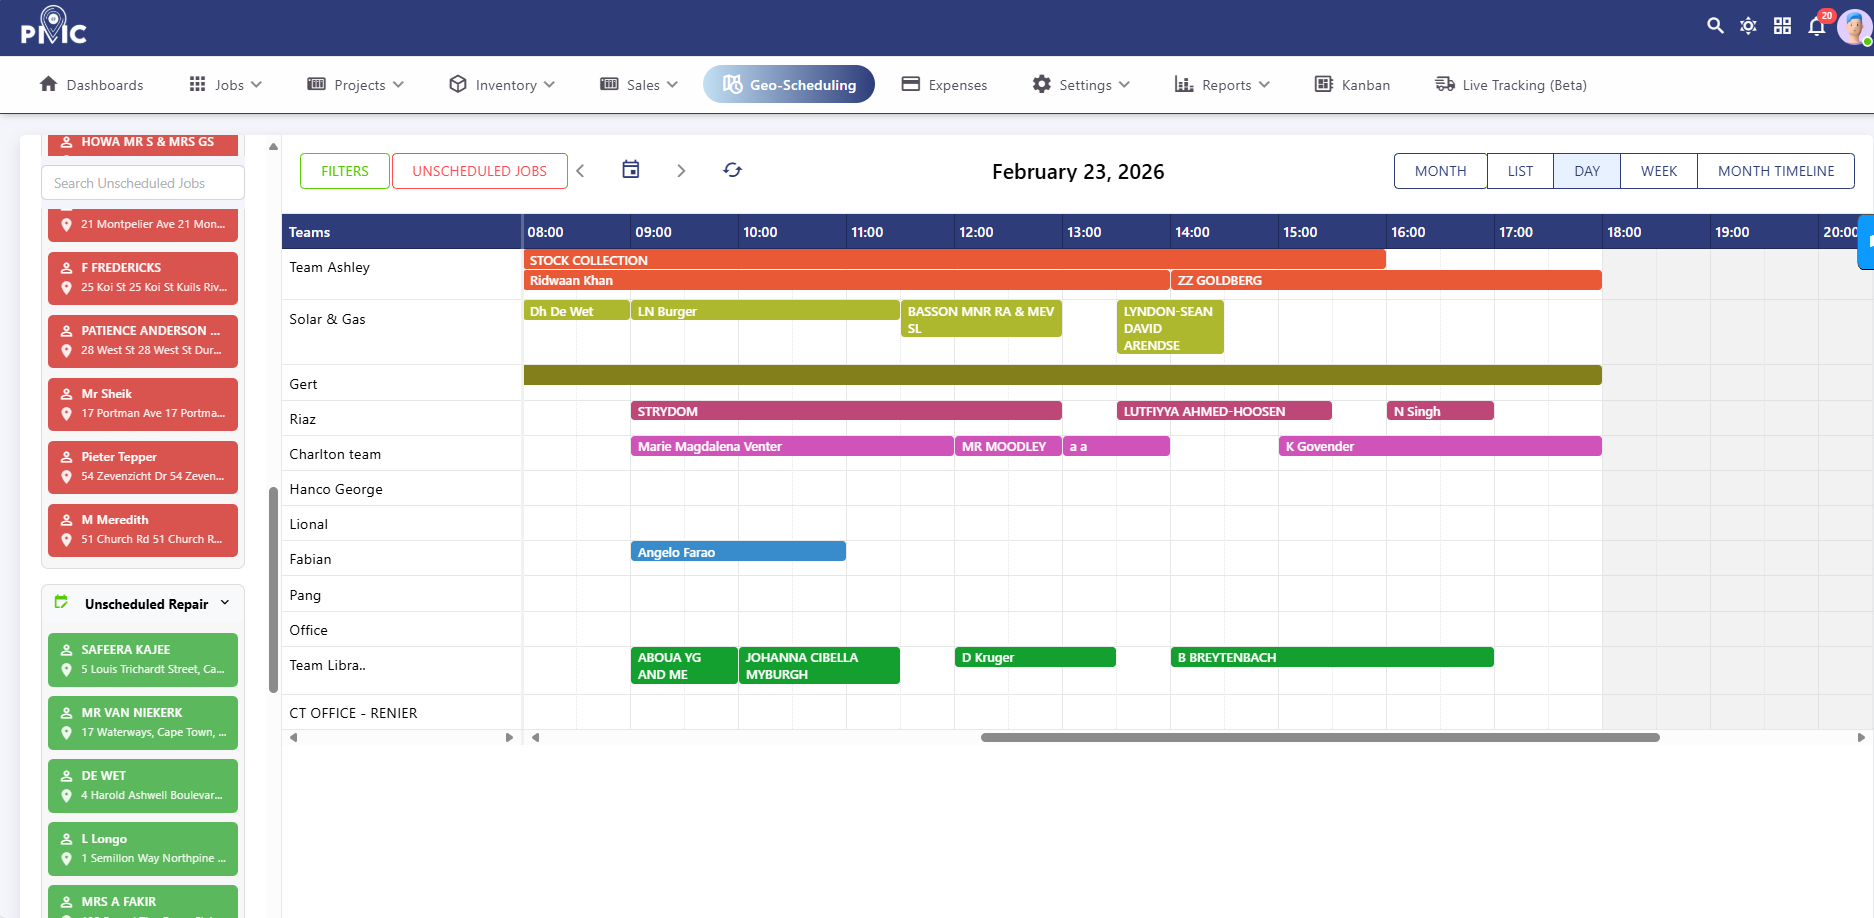The height and width of the screenshot is (918, 1874).
Task: Toggle the light/dark theme sun icon
Action: coord(1748,26)
